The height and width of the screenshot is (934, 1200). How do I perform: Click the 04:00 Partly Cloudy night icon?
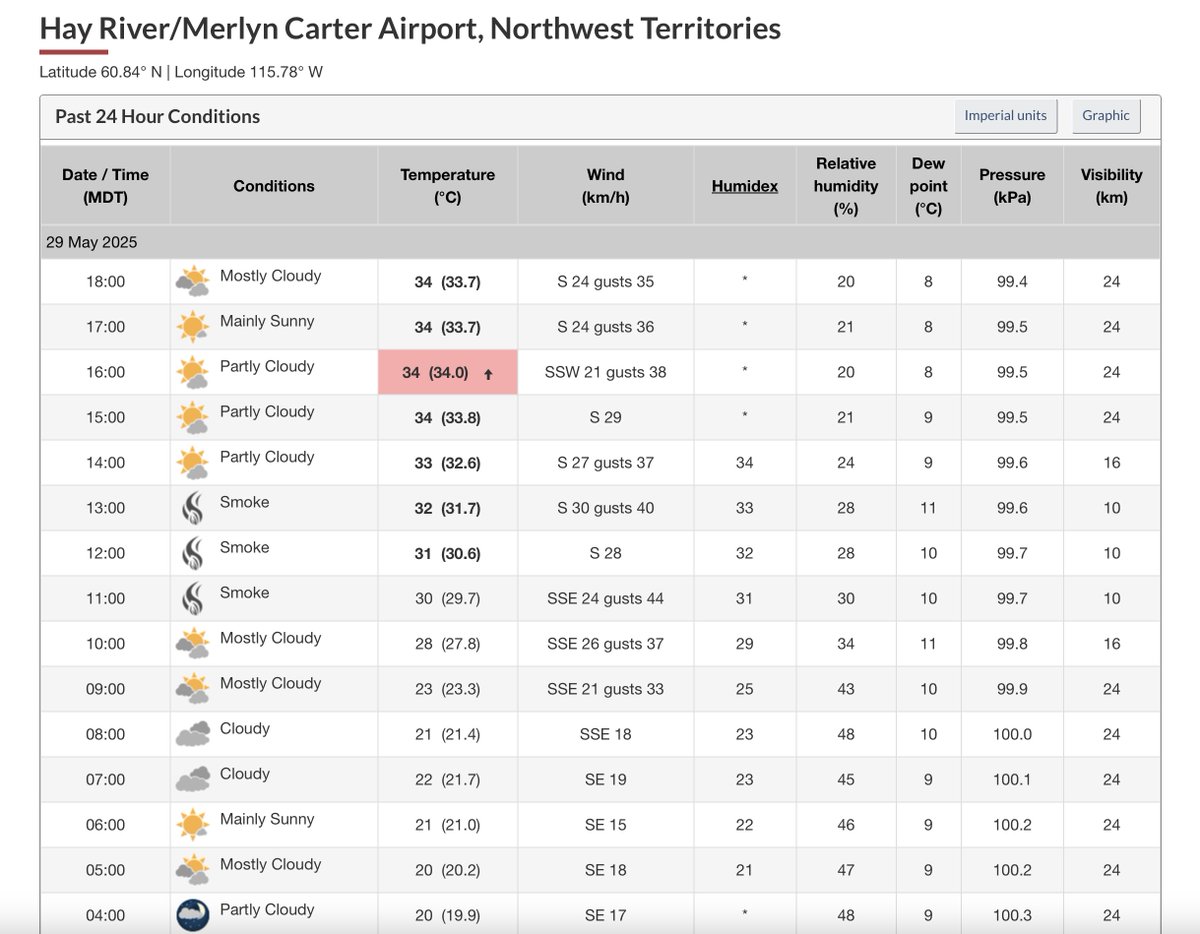click(192, 915)
